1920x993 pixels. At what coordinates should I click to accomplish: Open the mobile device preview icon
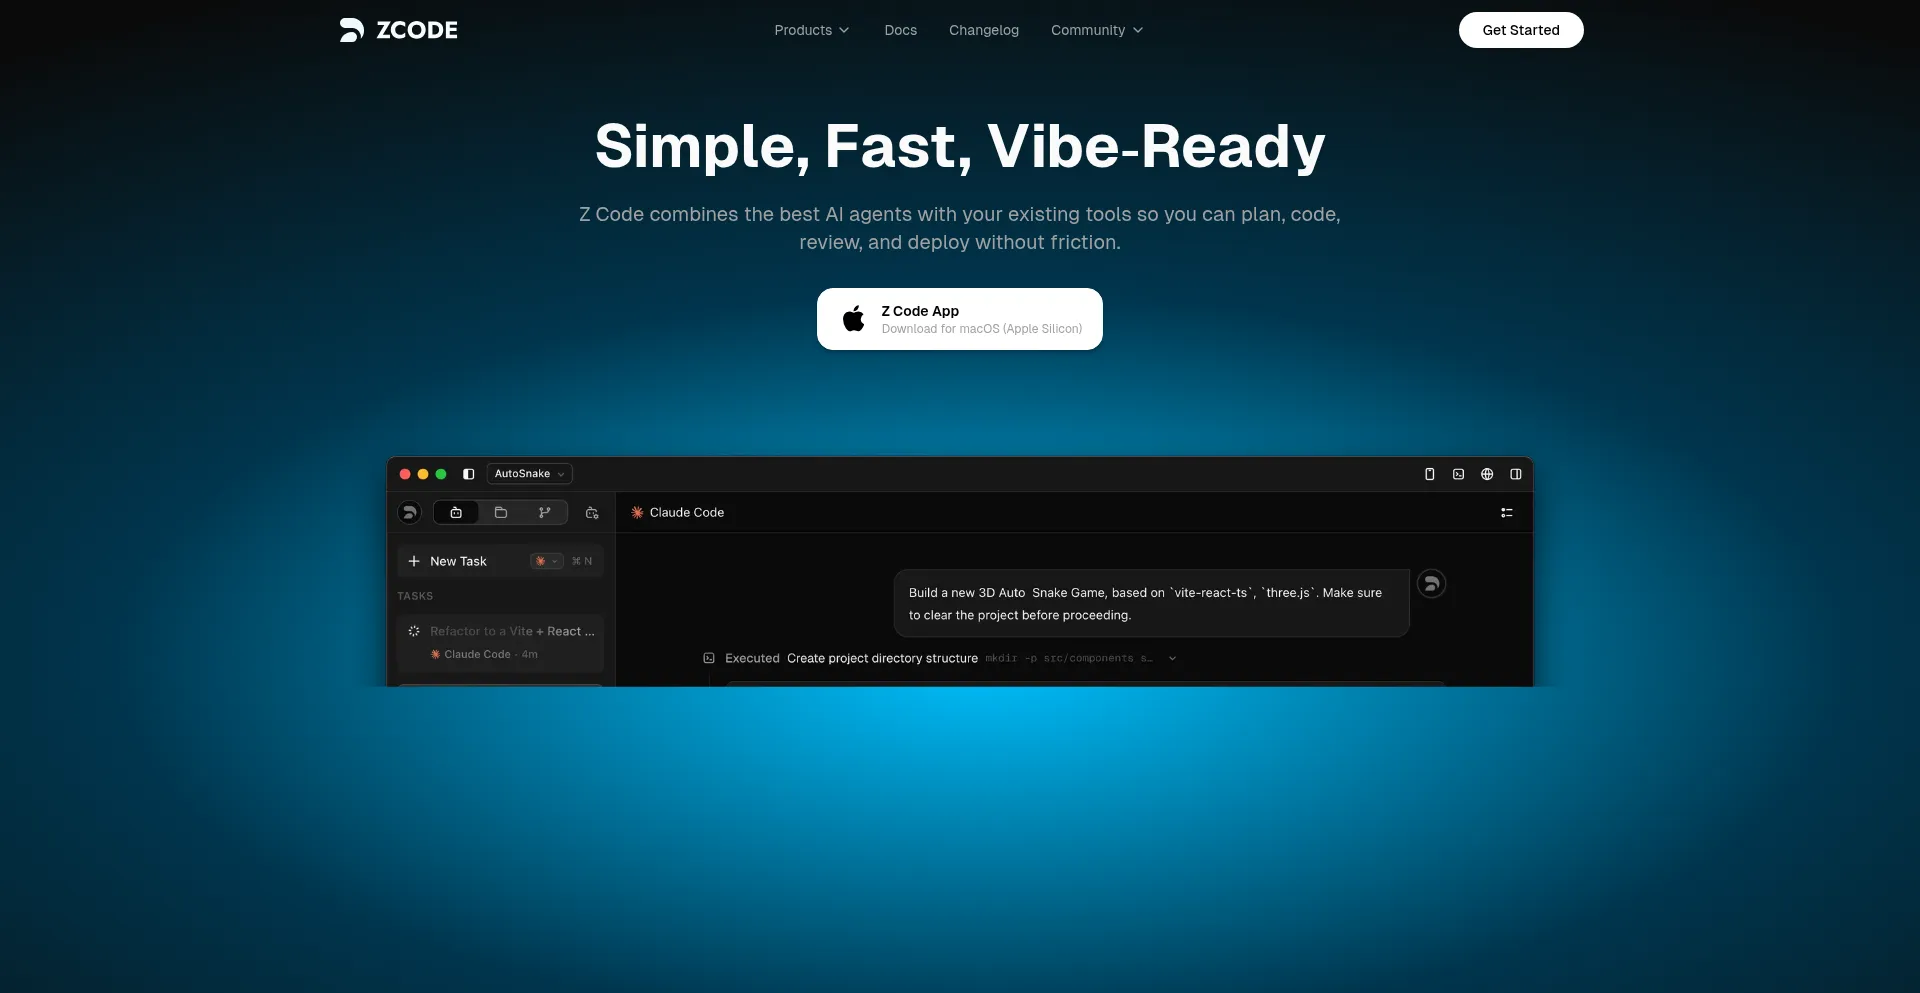1430,474
